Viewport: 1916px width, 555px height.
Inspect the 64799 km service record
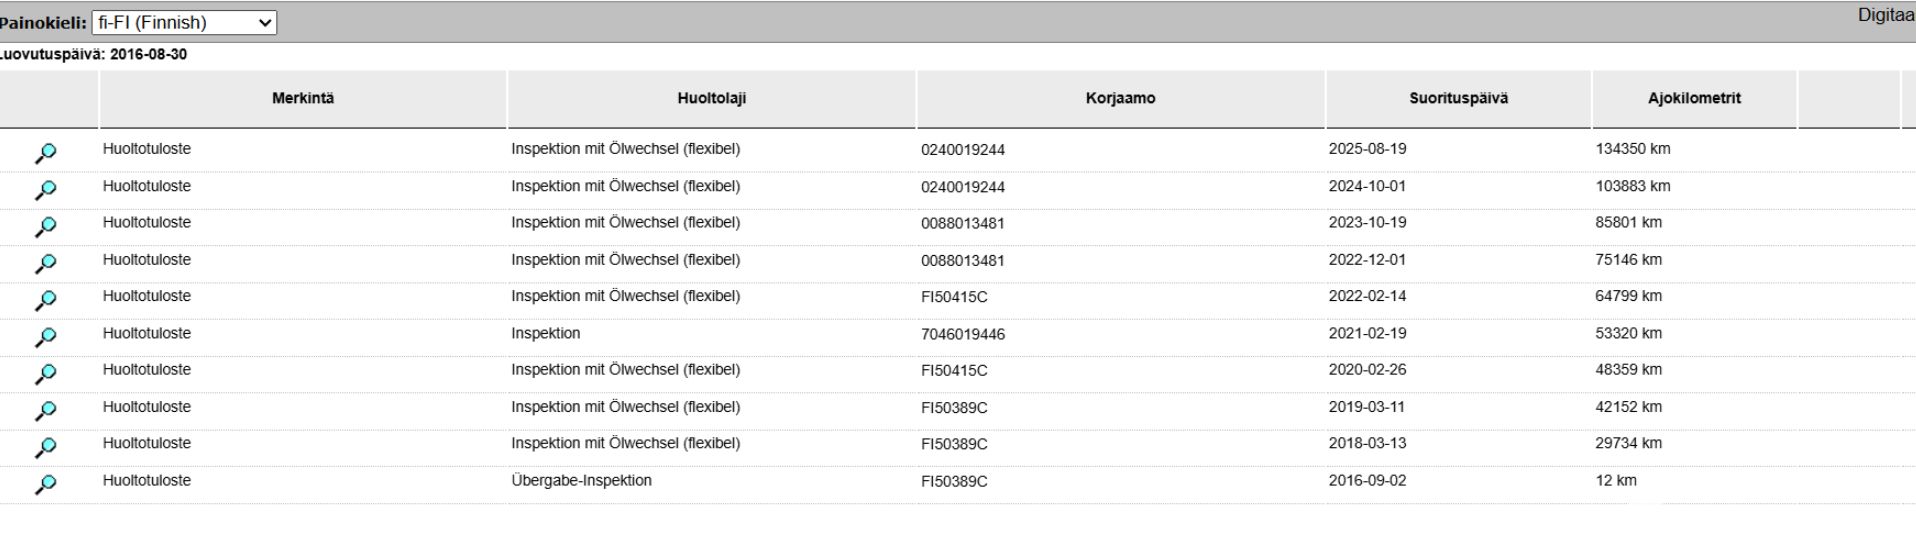click(45, 300)
